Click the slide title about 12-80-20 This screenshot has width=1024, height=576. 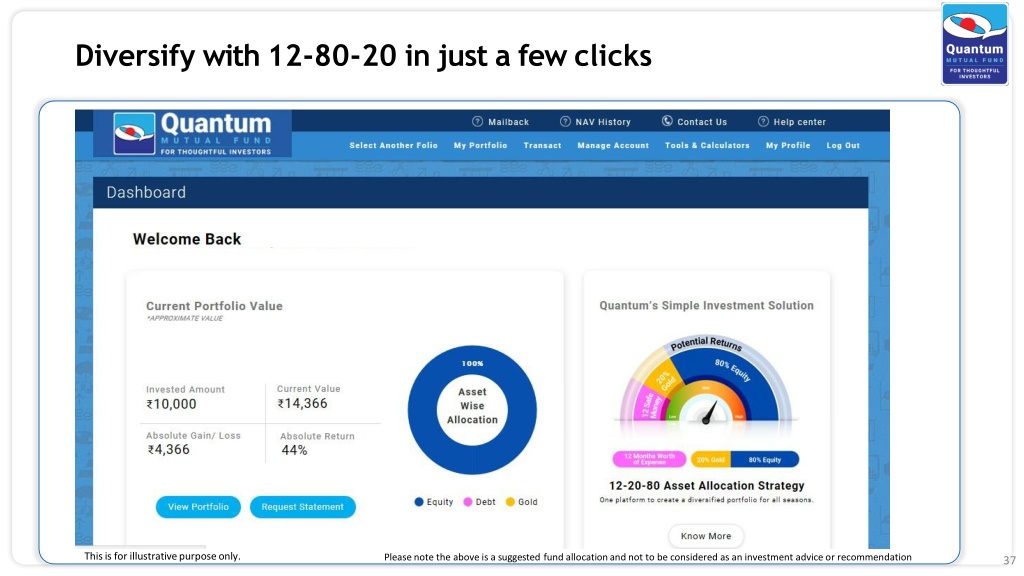tap(363, 56)
